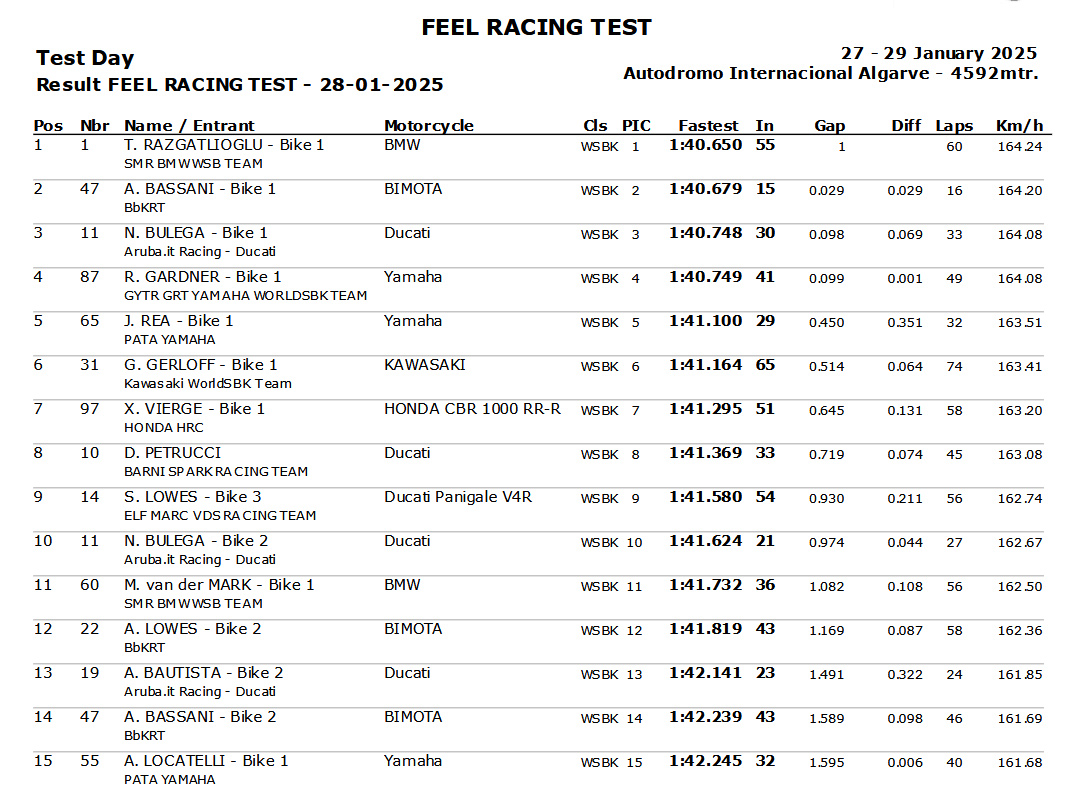
Task: Select N. BULEGA - Bike 1 row
Action: click(538, 241)
